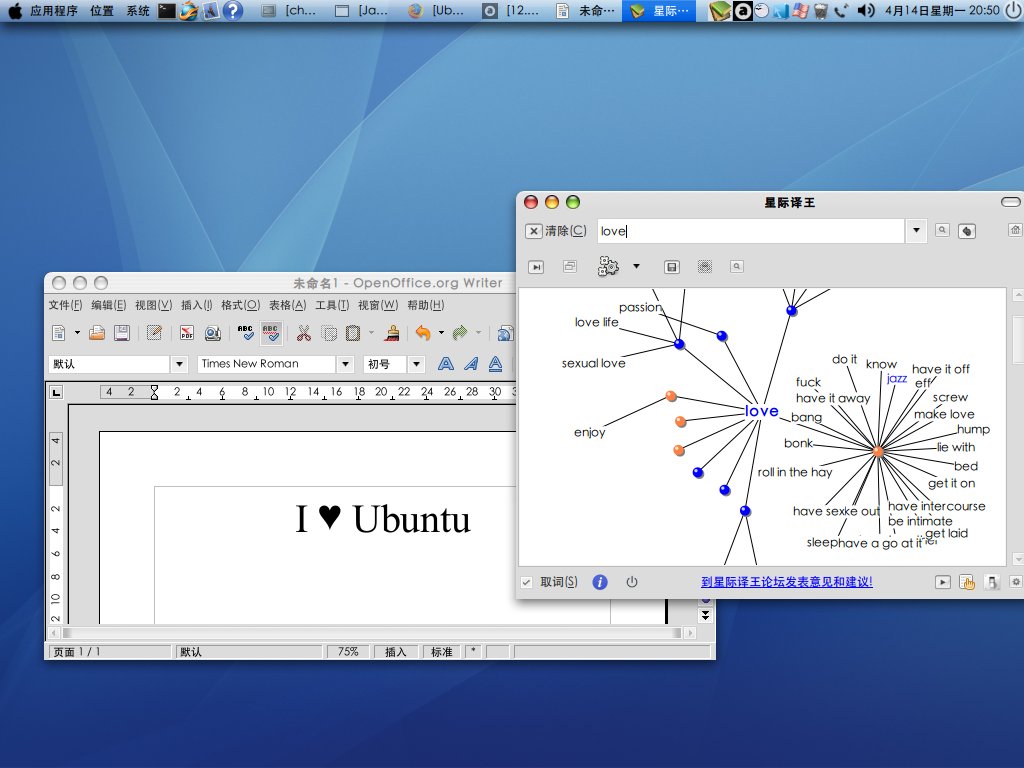Open dropdown arrow next to the gears icon

636,266
